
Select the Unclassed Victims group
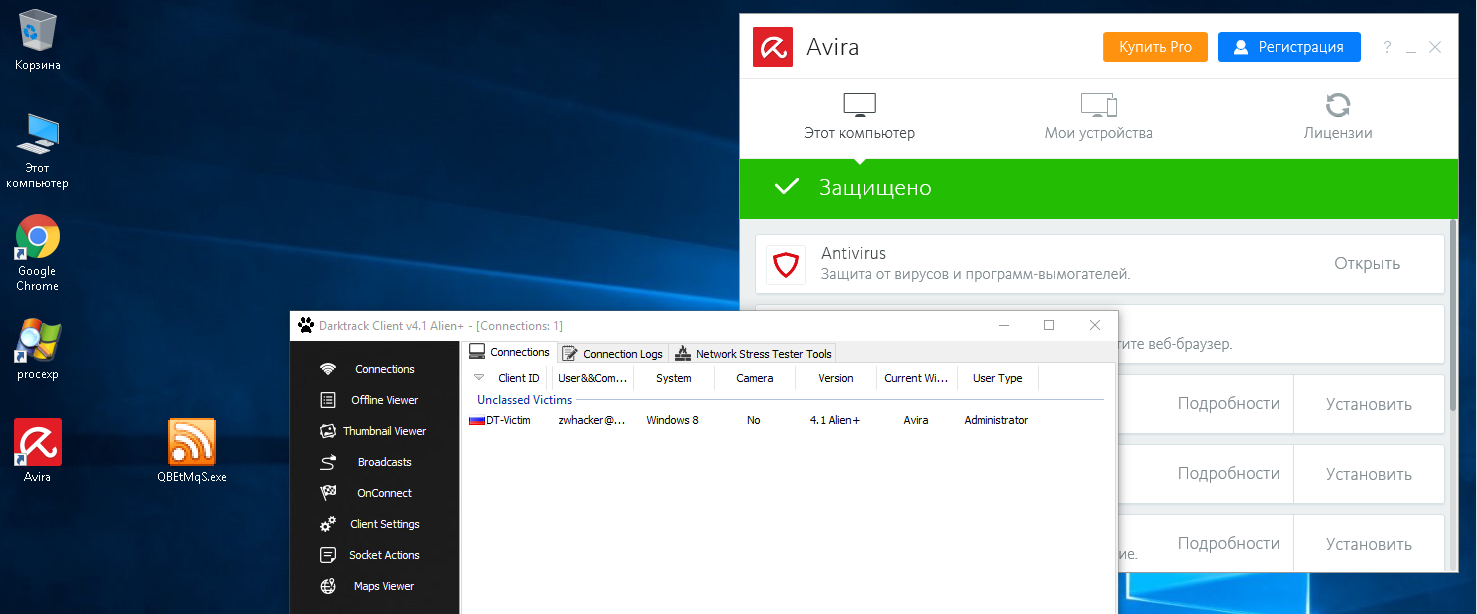tap(524, 400)
